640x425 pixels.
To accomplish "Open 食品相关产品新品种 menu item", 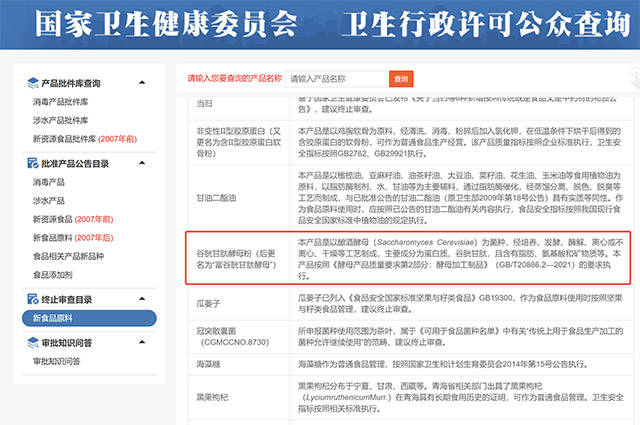I will click(x=73, y=256).
